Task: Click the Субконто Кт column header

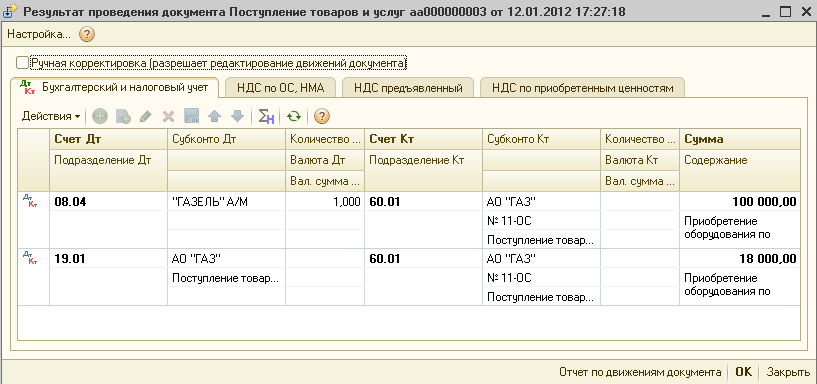Action: [x=541, y=140]
